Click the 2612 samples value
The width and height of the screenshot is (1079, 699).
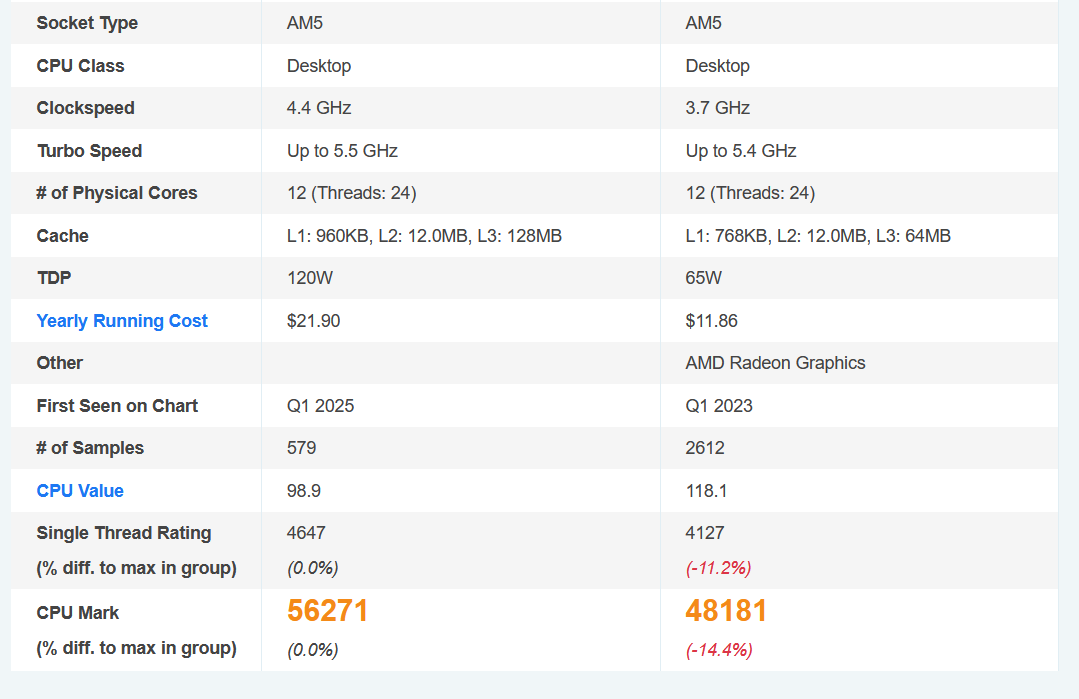click(705, 448)
